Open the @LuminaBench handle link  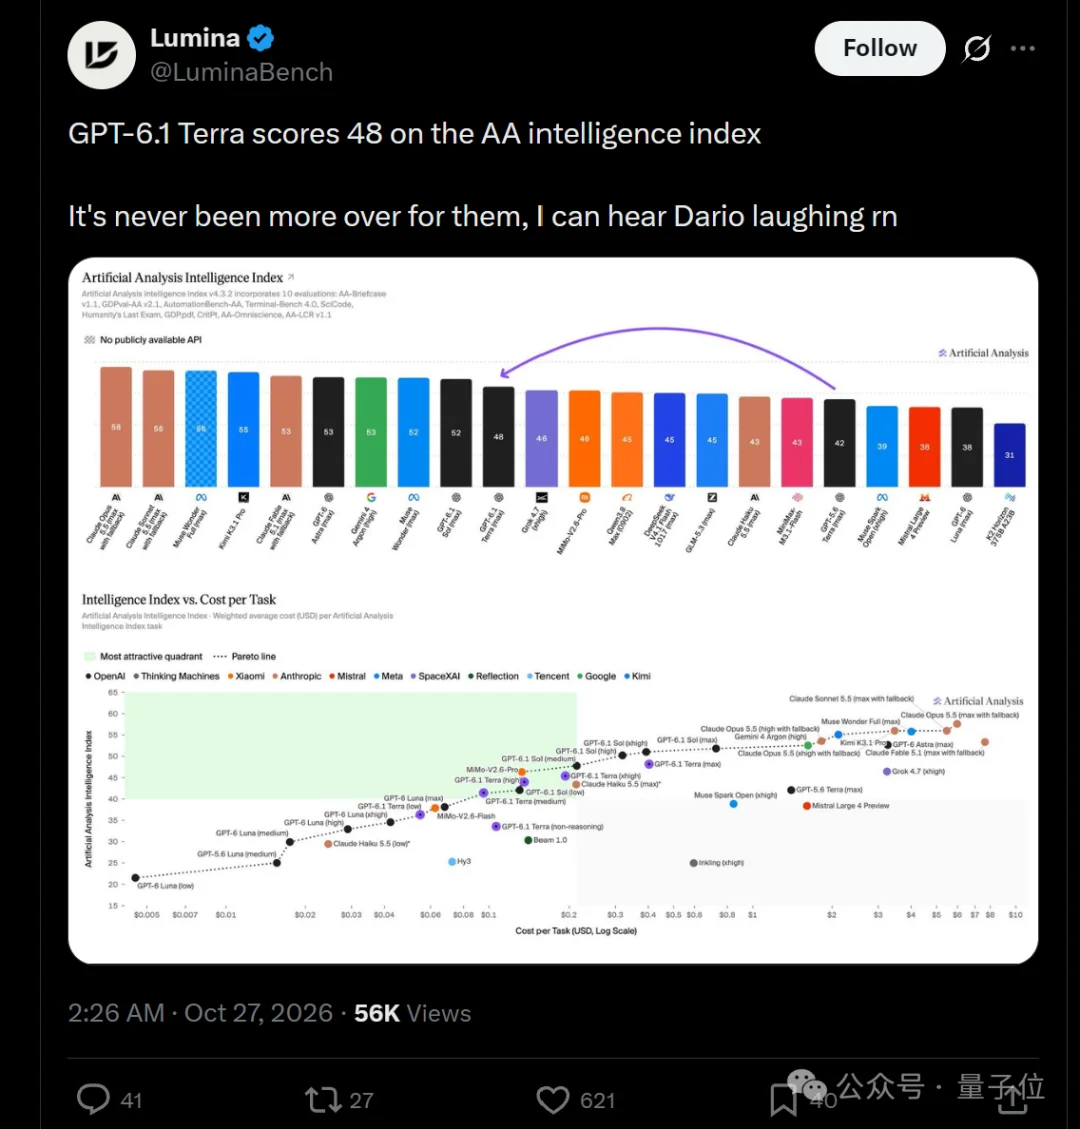pos(242,72)
